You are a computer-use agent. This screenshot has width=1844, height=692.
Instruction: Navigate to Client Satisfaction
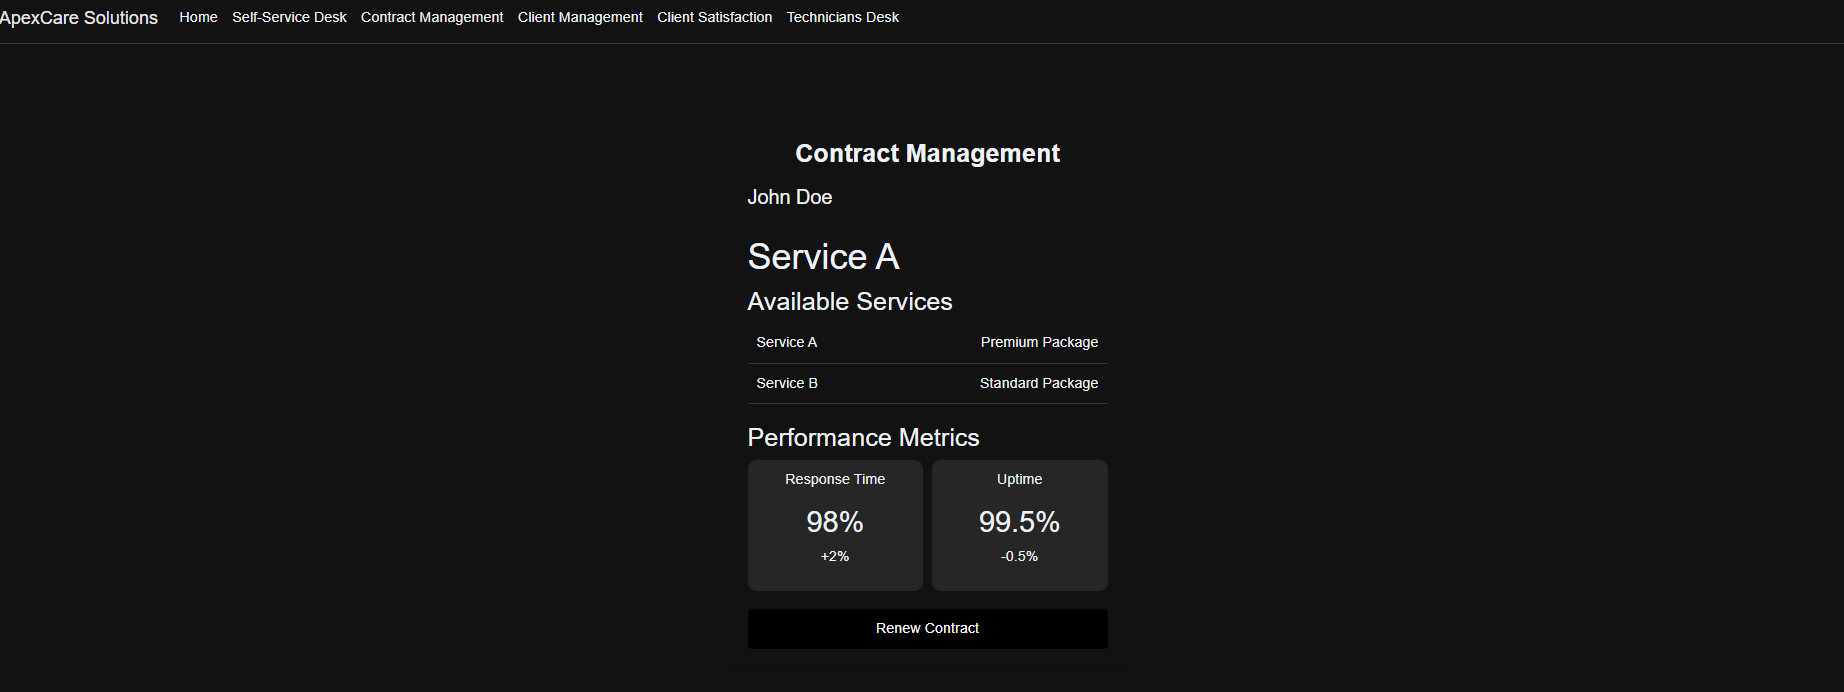pos(714,17)
